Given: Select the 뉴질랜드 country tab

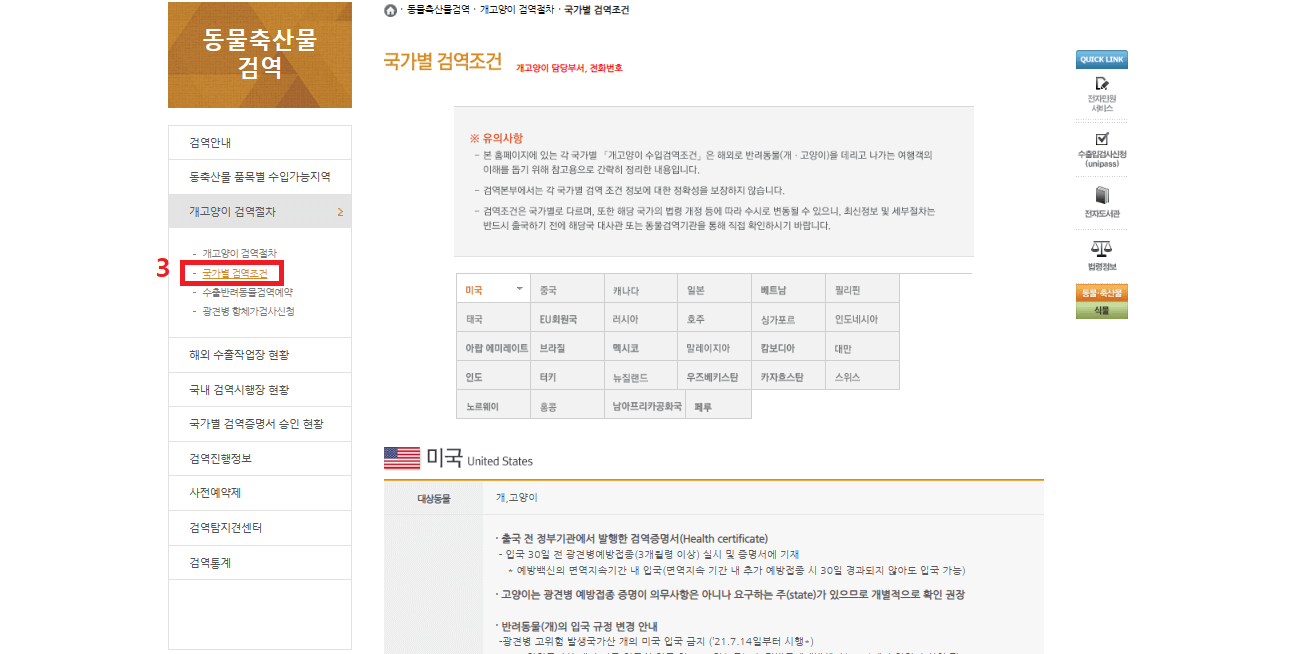Looking at the screenshot, I should pyautogui.click(x=640, y=377).
